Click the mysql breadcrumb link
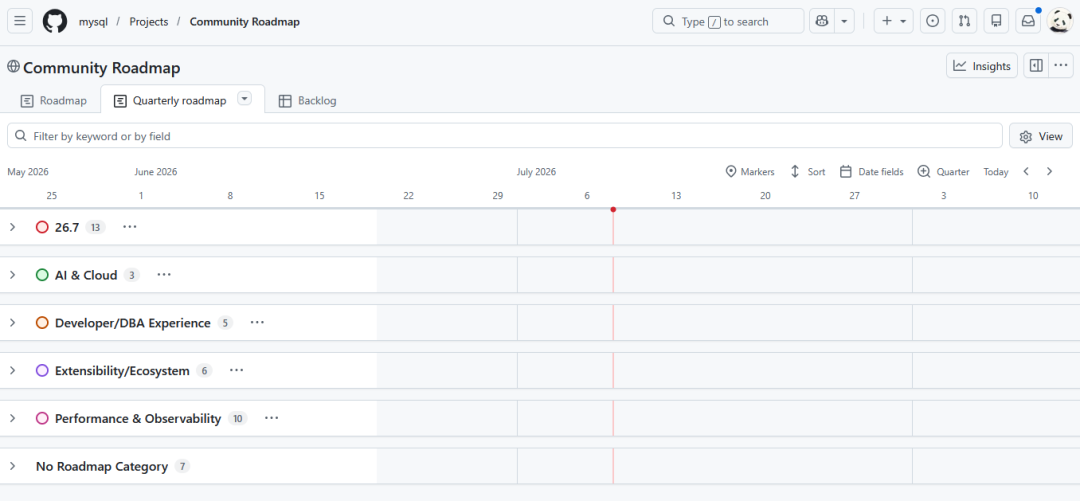The image size is (1080, 501). pos(93,21)
